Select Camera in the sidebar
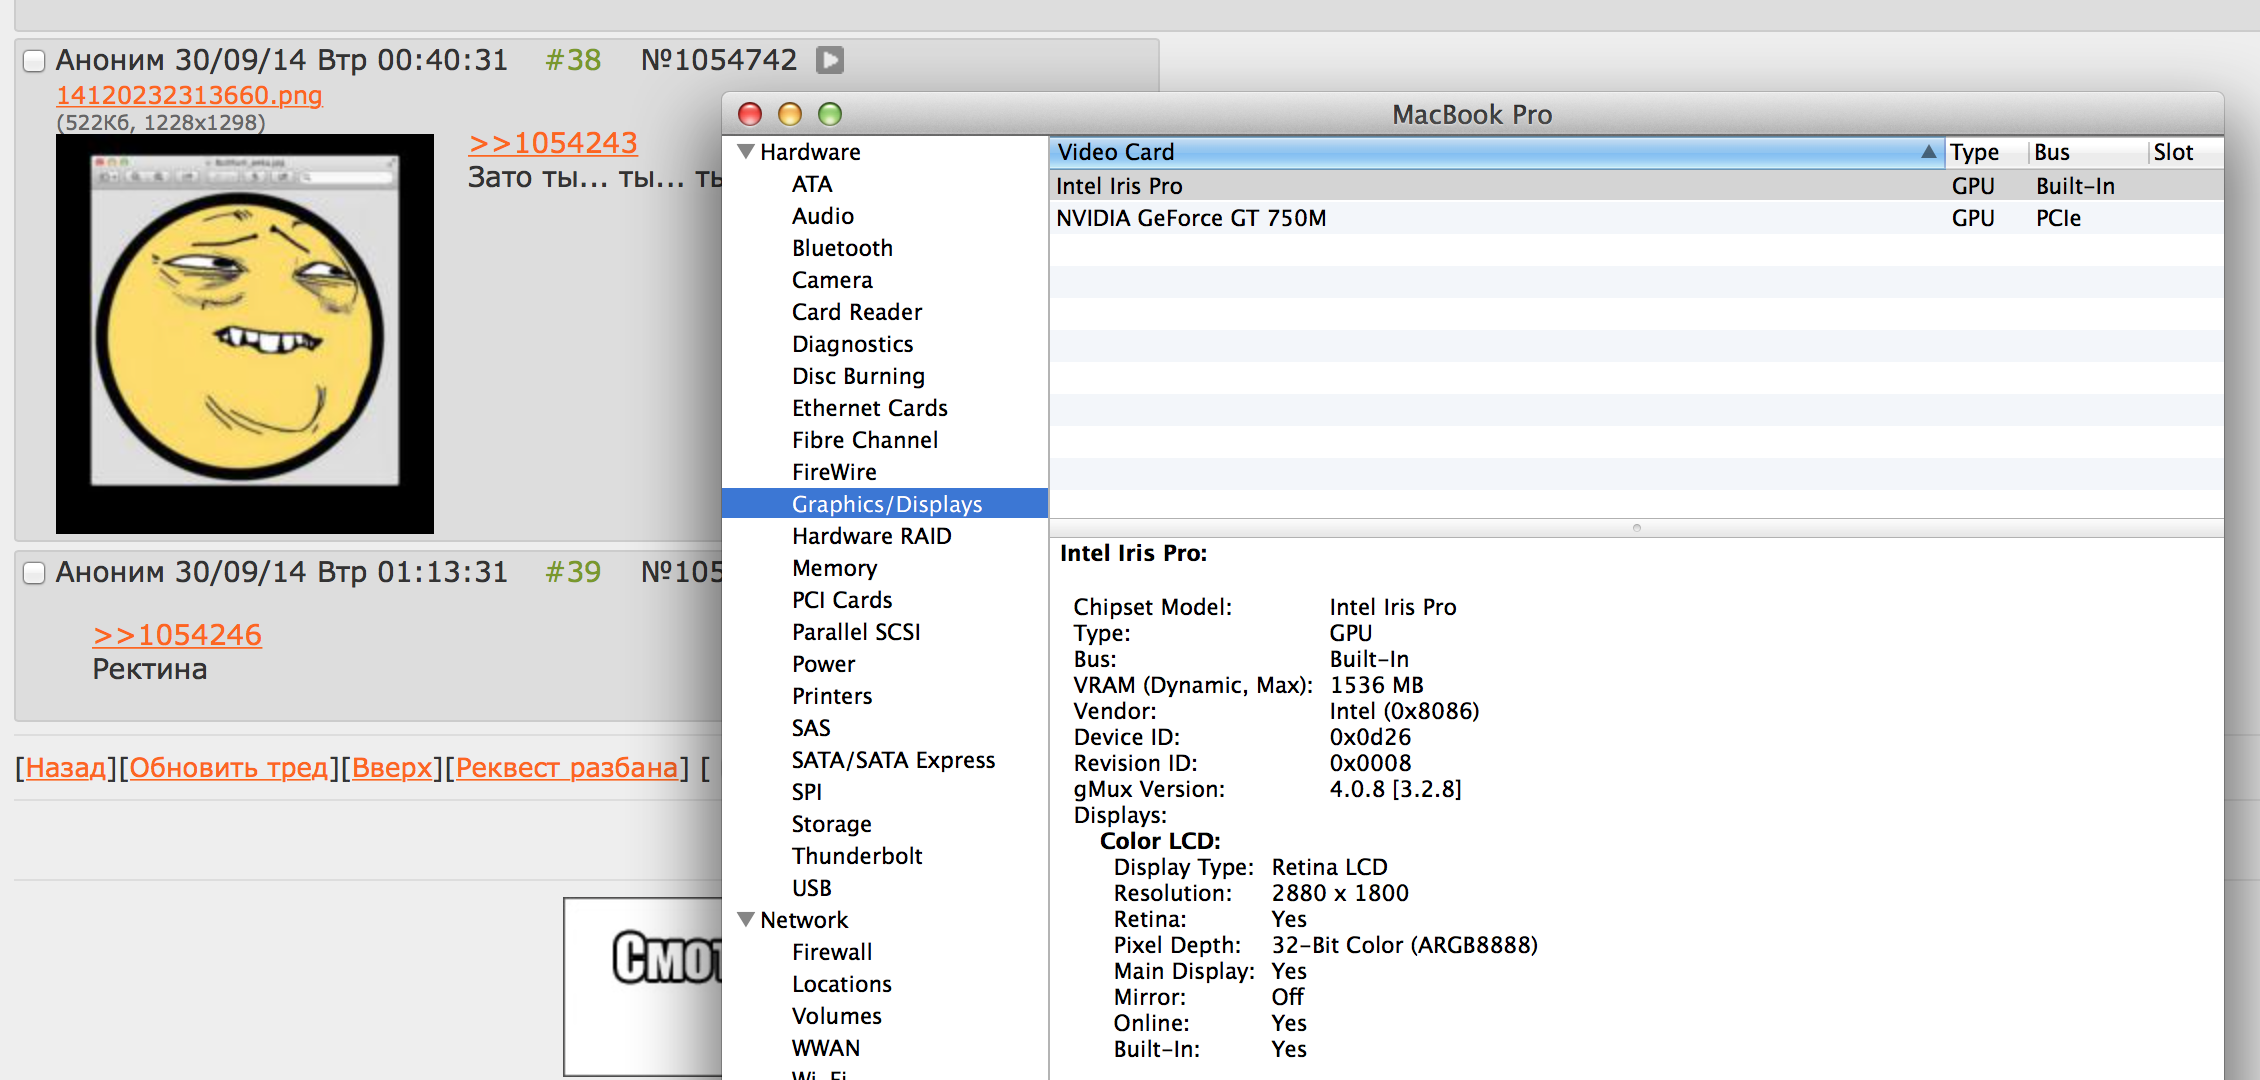The image size is (2260, 1080). point(832,280)
